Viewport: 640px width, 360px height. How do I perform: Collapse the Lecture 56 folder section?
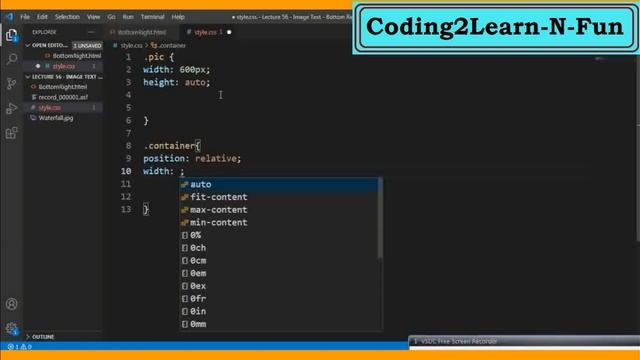coord(63,77)
